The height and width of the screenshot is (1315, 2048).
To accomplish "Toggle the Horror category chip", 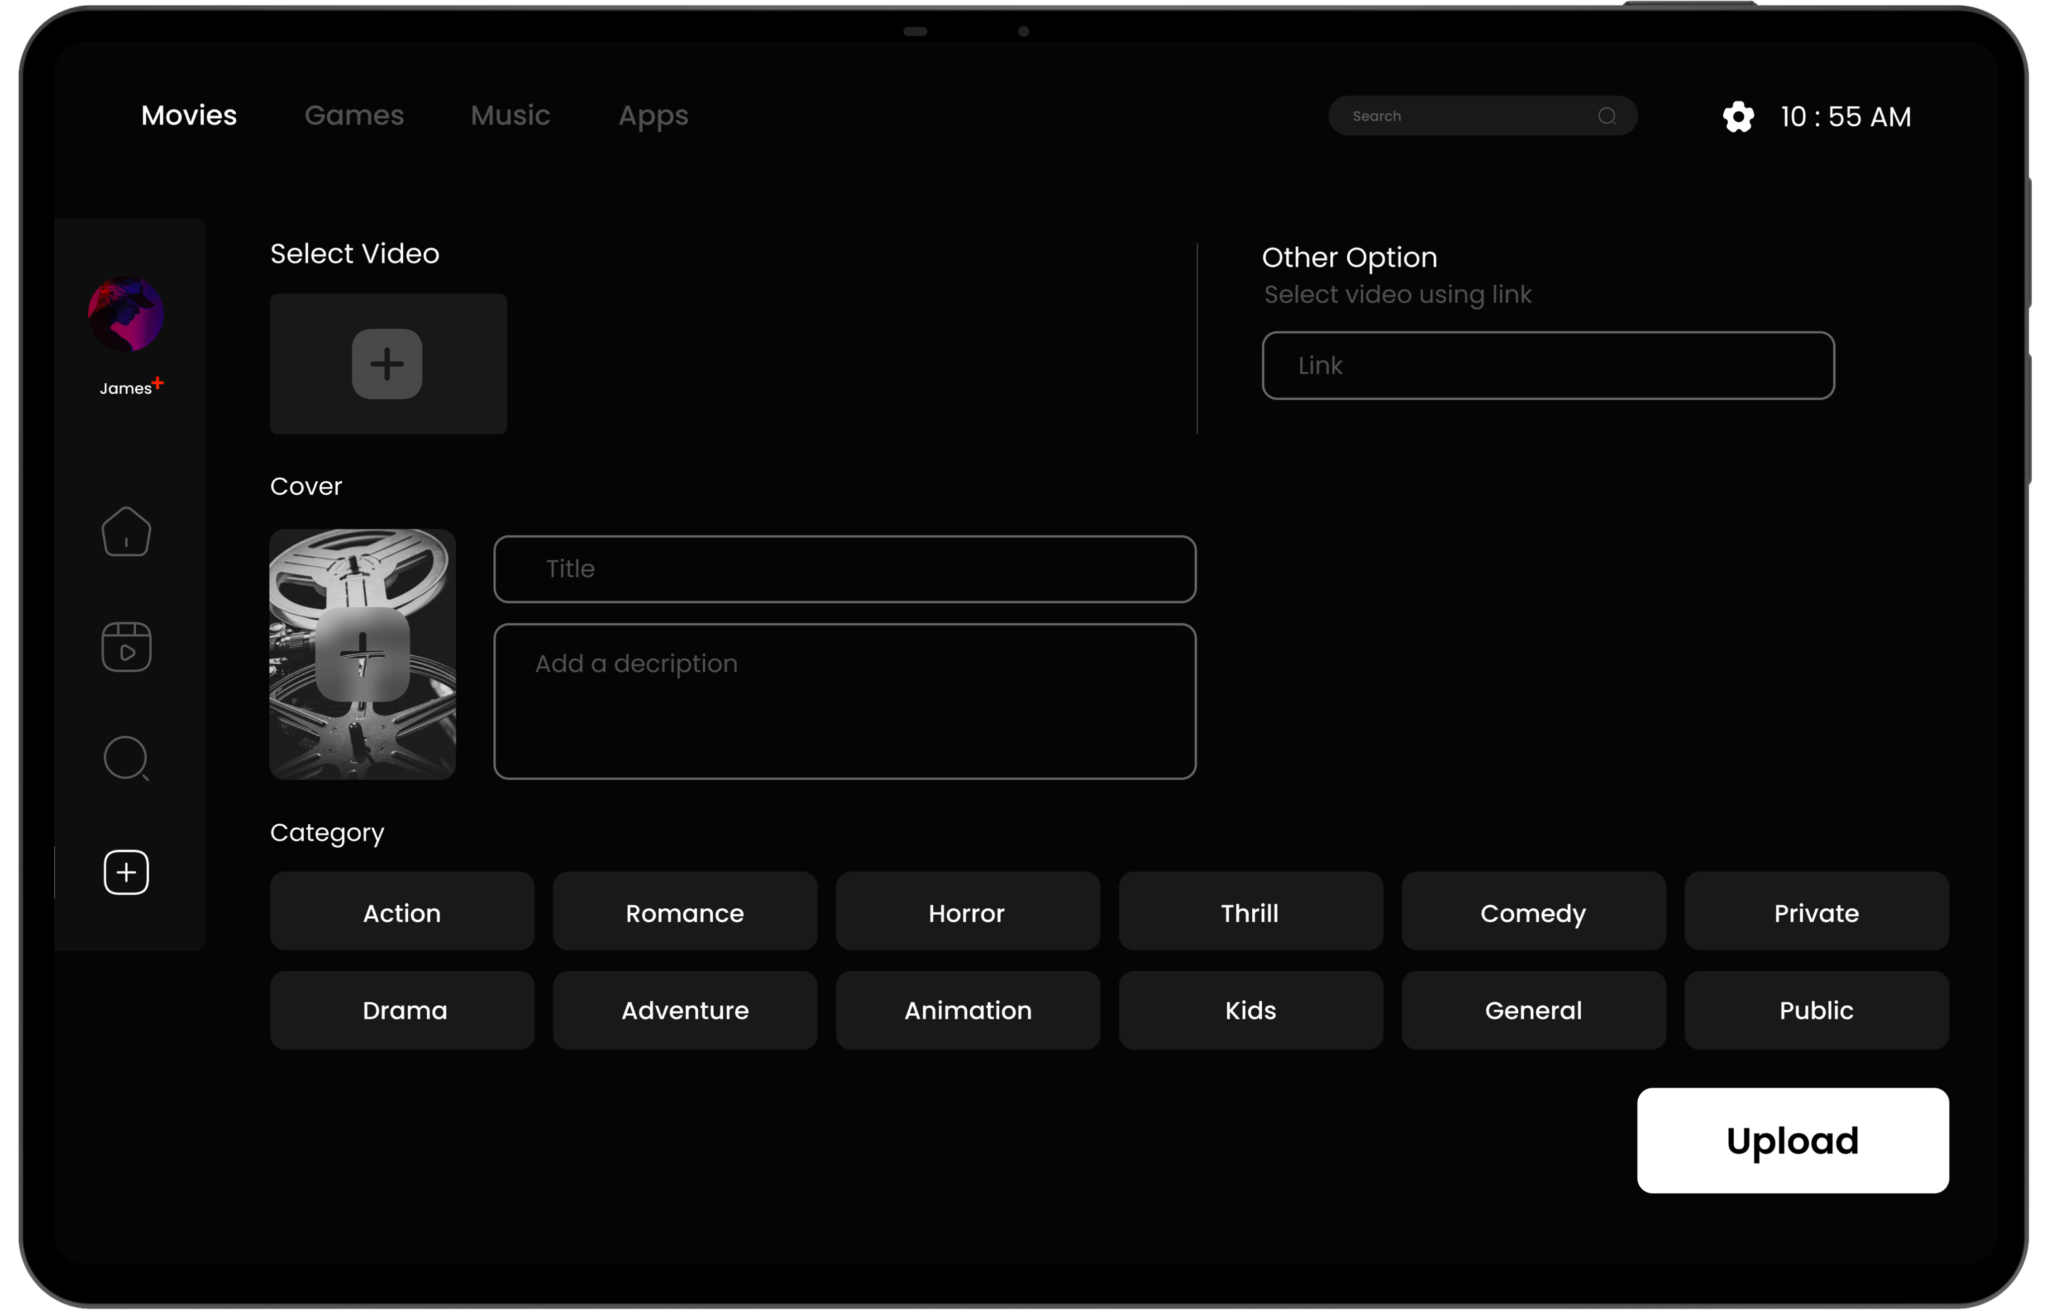I will (967, 912).
